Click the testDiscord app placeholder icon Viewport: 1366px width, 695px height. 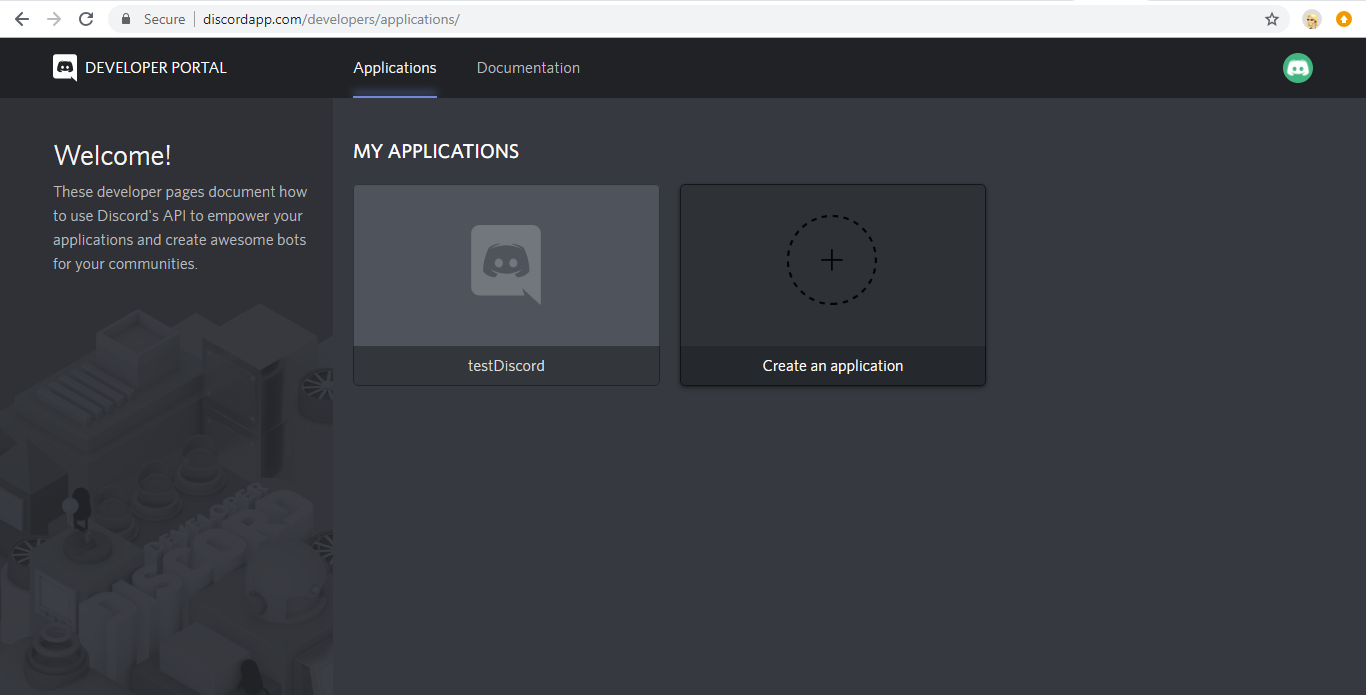coord(506,264)
